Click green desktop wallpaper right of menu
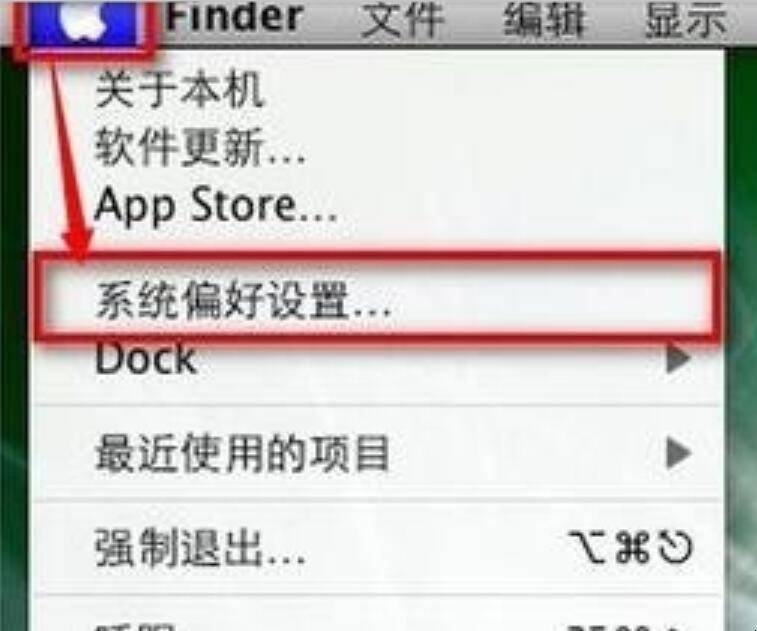757x631 pixels. 741,338
